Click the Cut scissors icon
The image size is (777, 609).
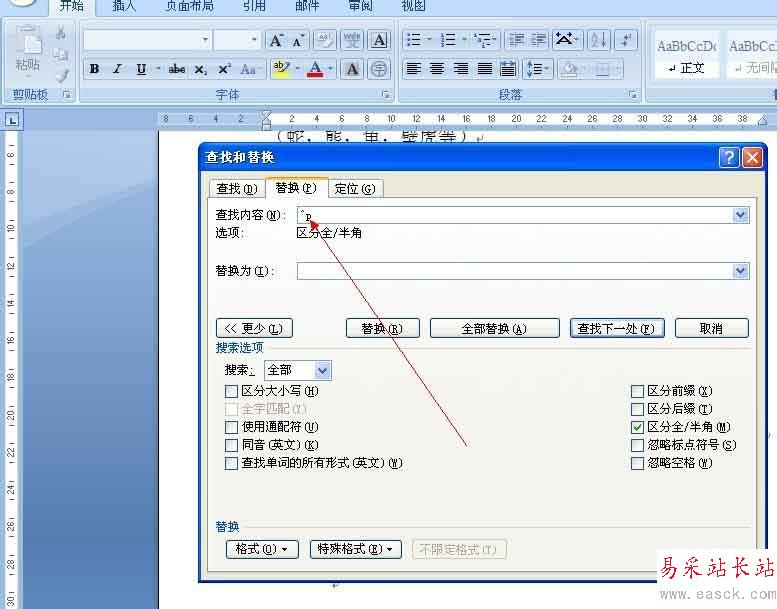60,33
